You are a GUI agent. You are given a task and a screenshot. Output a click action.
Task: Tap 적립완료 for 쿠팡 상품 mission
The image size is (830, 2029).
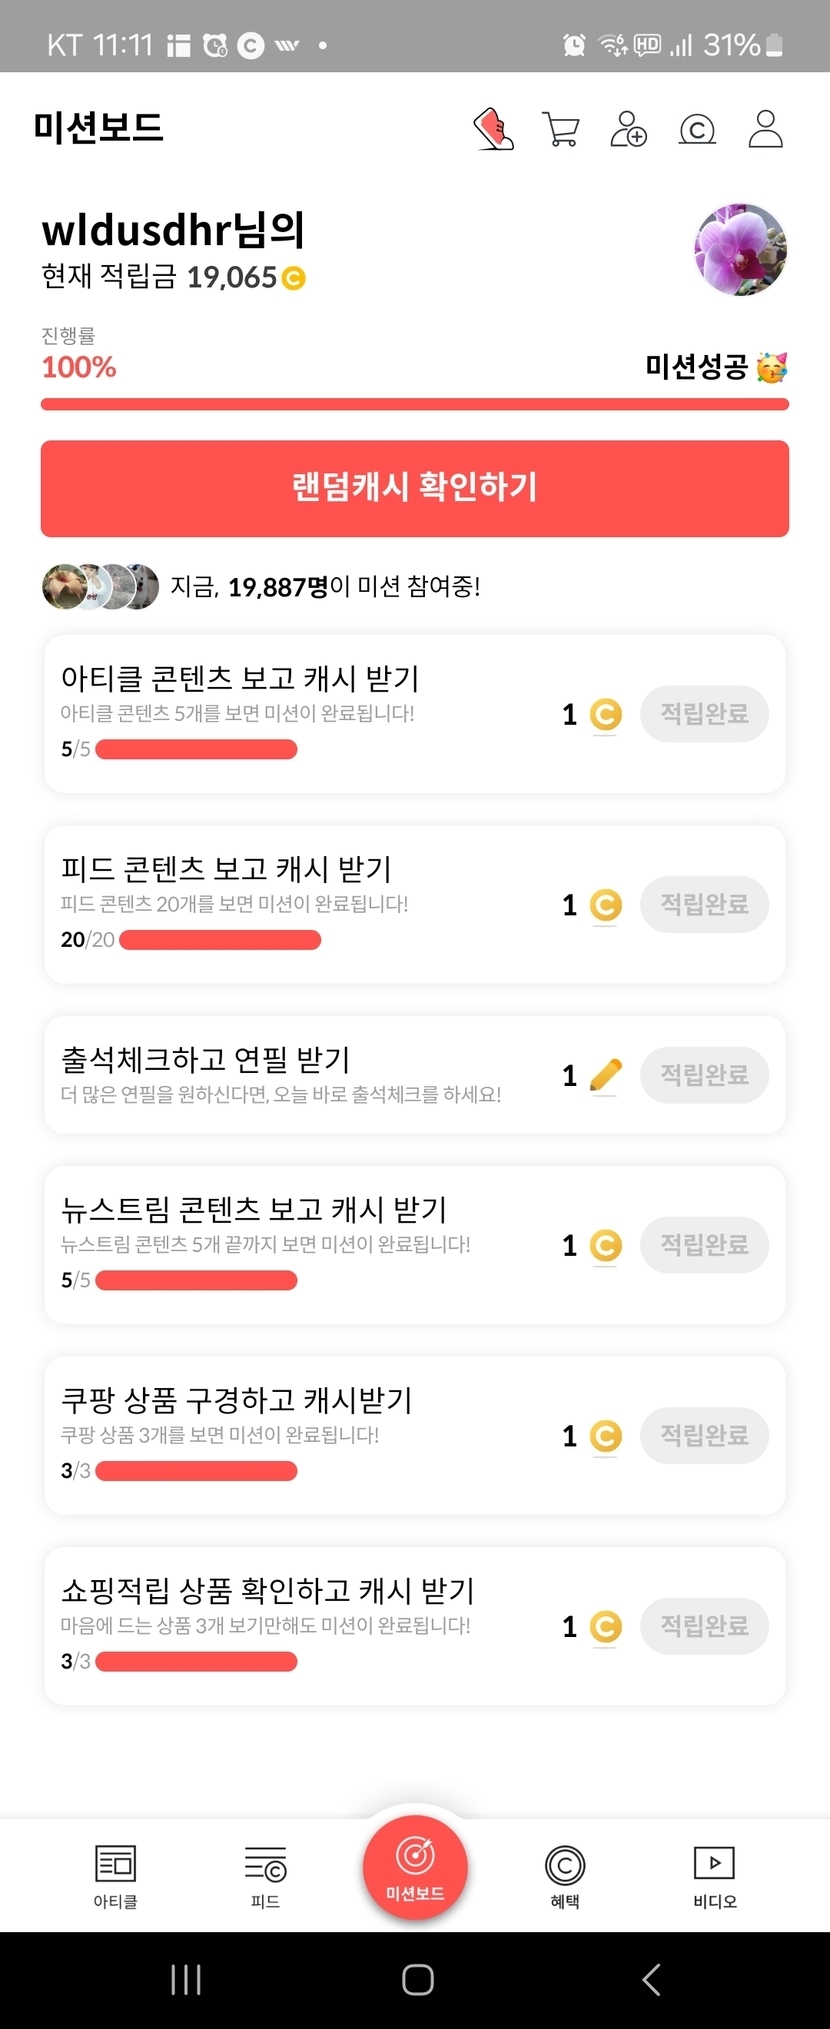click(x=704, y=1436)
